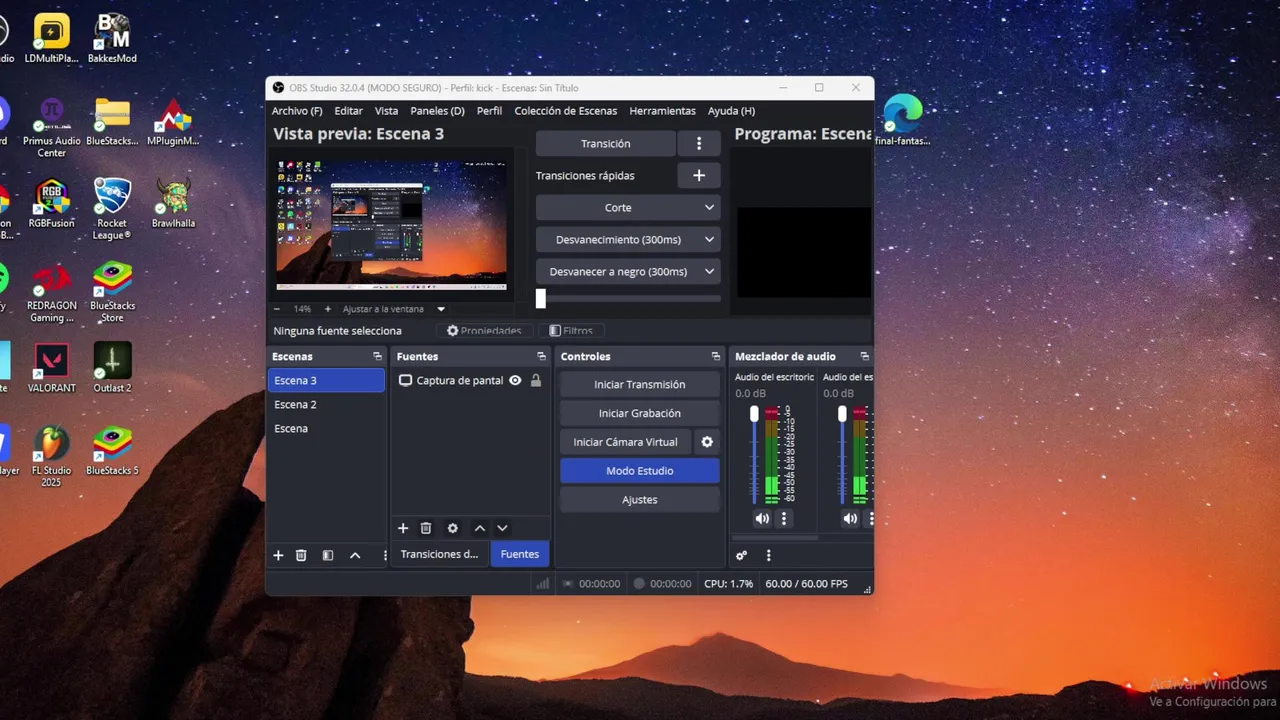Screen dimensions: 1280x720
Task: Mute the second audio channel speaker
Action: pos(850,518)
